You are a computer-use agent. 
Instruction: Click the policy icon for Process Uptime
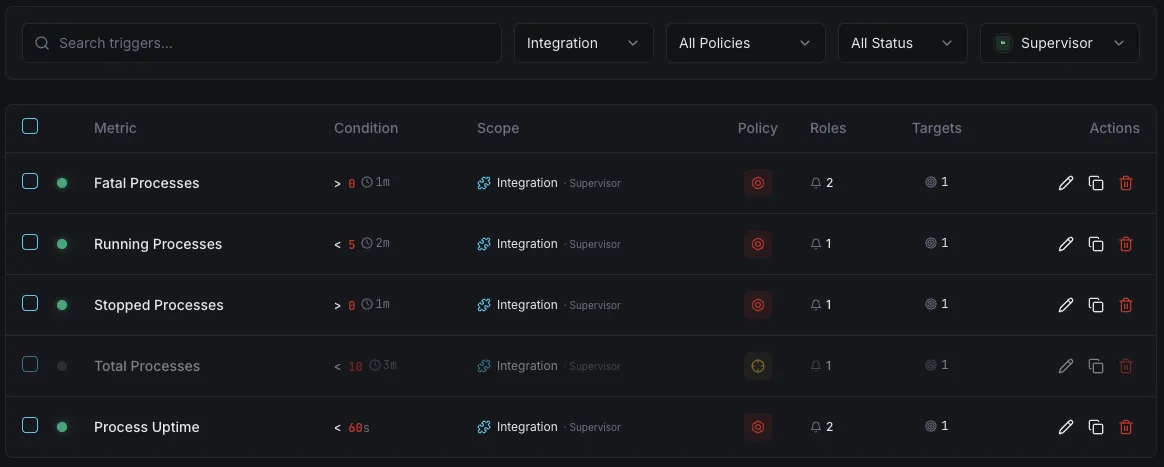coord(758,426)
